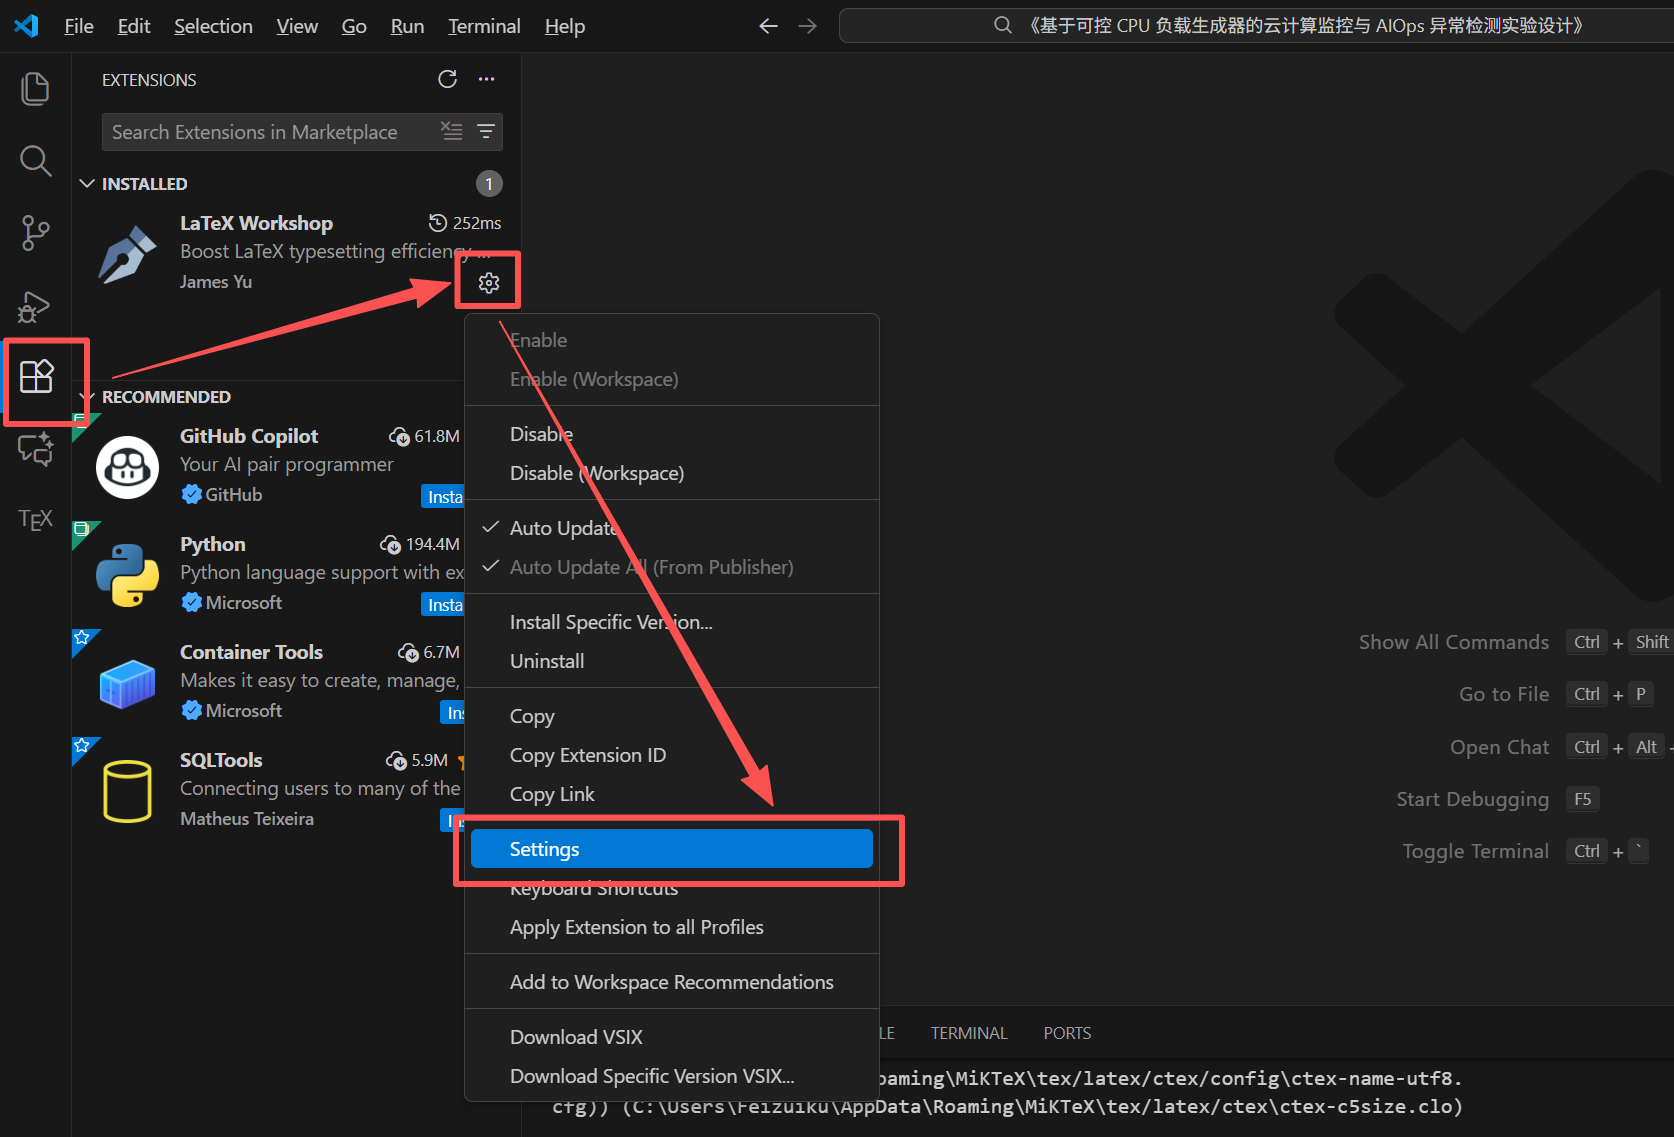The image size is (1674, 1137).
Task: Open the View menu
Action: point(297,26)
